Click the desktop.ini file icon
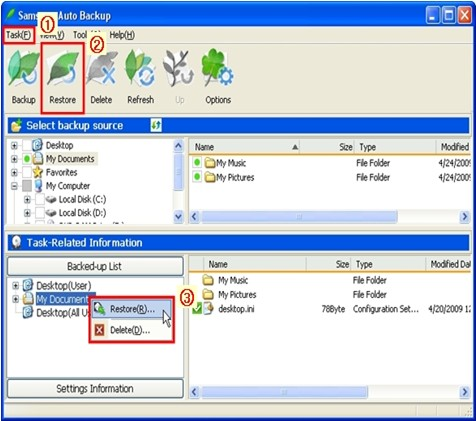This screenshot has height=421, width=476. [x=208, y=309]
